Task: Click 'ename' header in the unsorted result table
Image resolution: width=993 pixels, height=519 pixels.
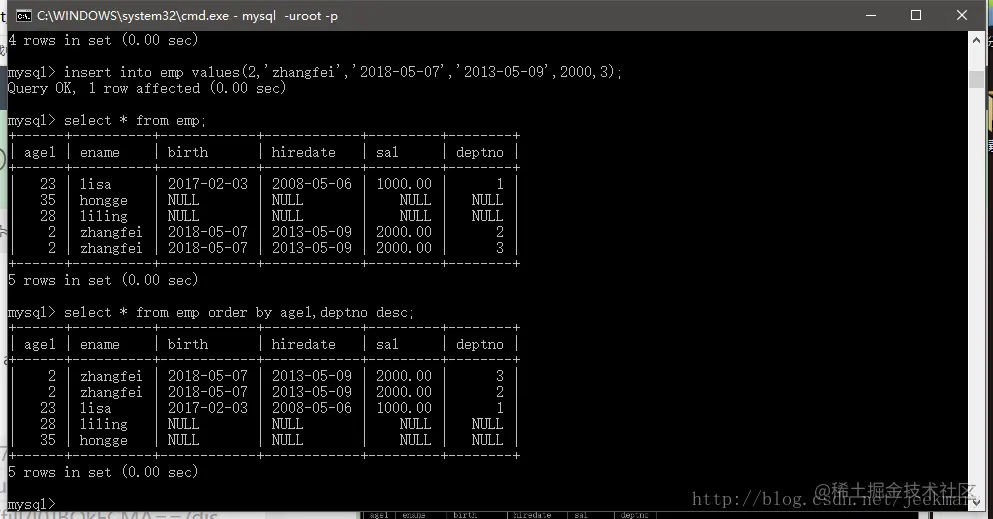Action: click(99, 153)
